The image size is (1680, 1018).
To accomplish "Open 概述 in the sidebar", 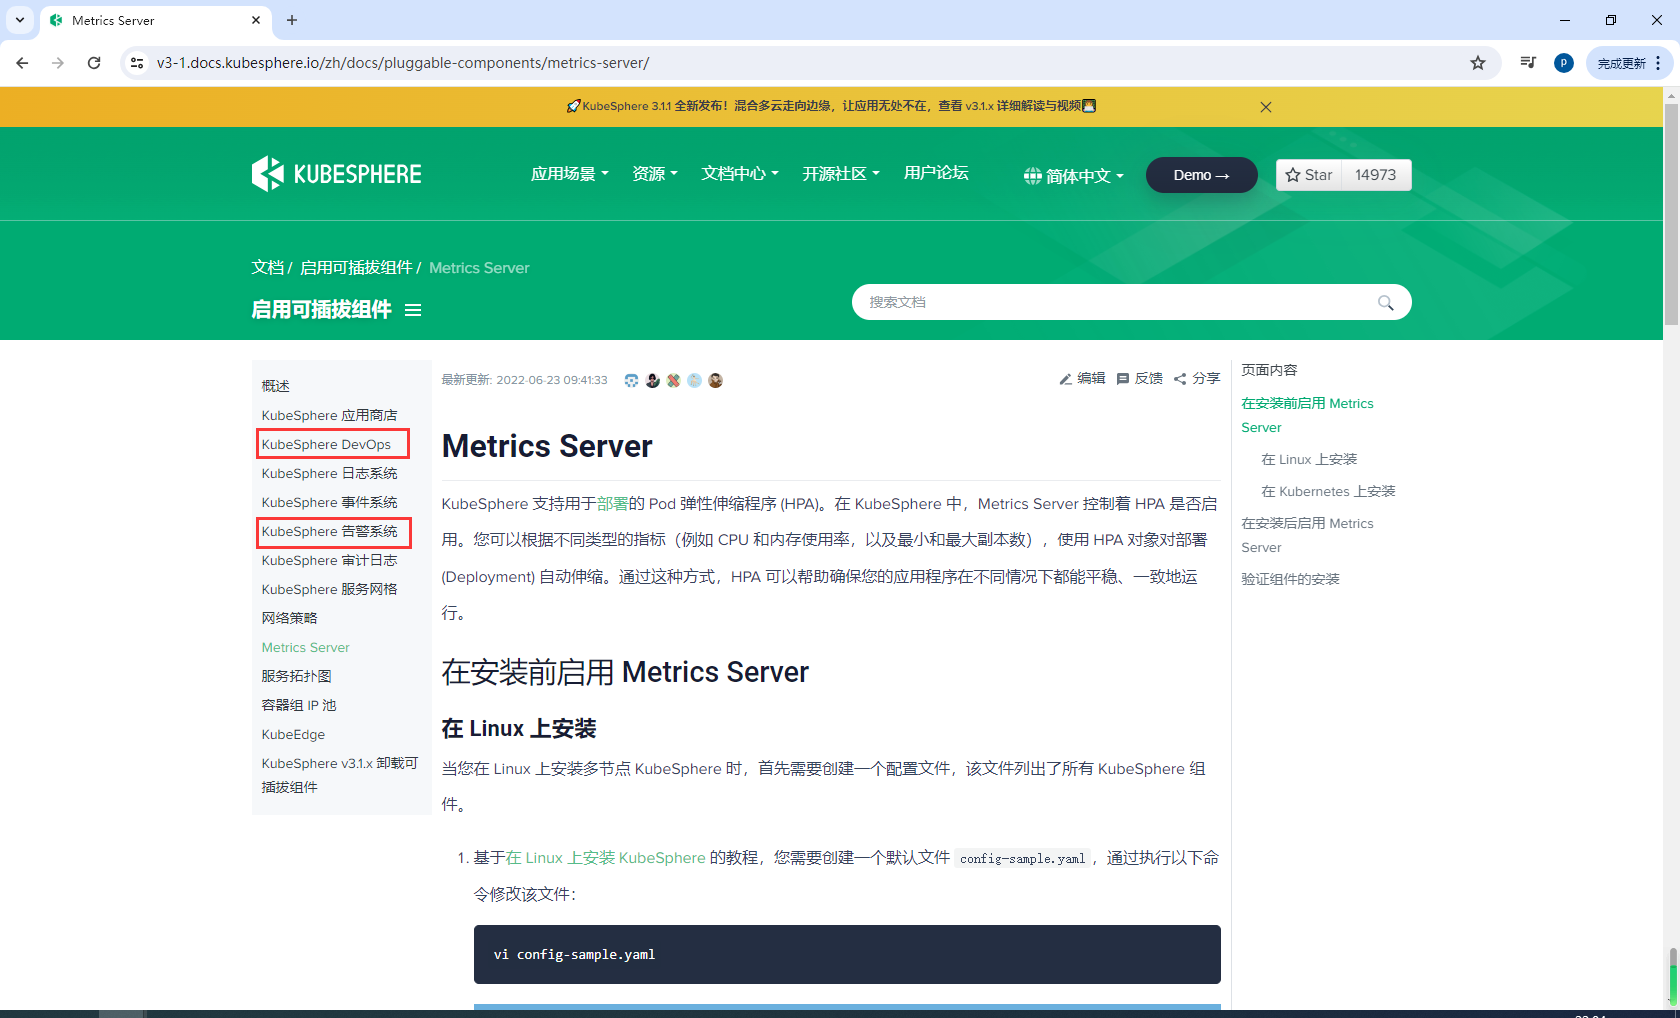I will pos(276,386).
